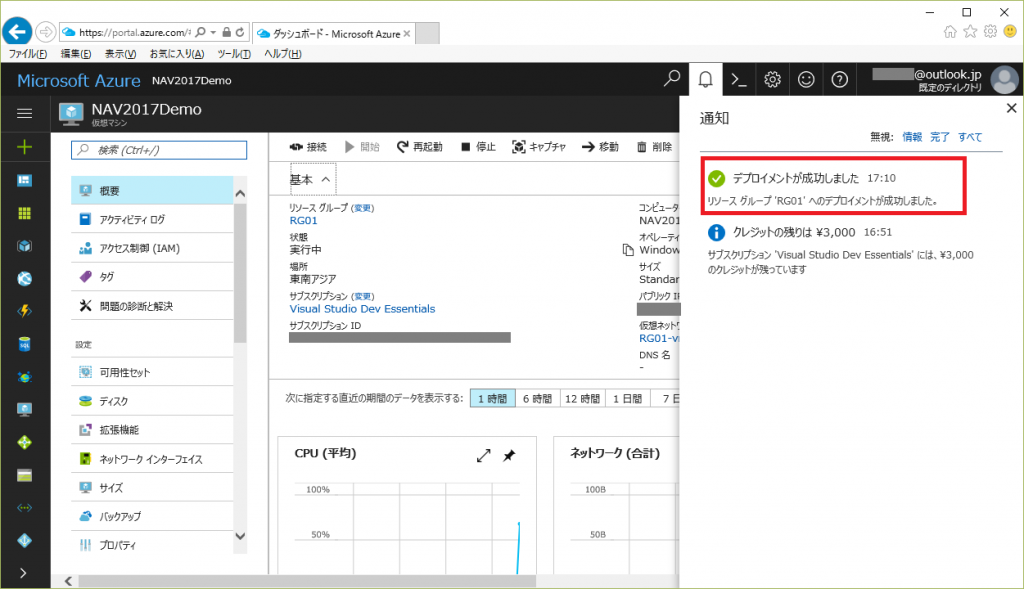Open address bar search dropdown arrow

(213, 32)
